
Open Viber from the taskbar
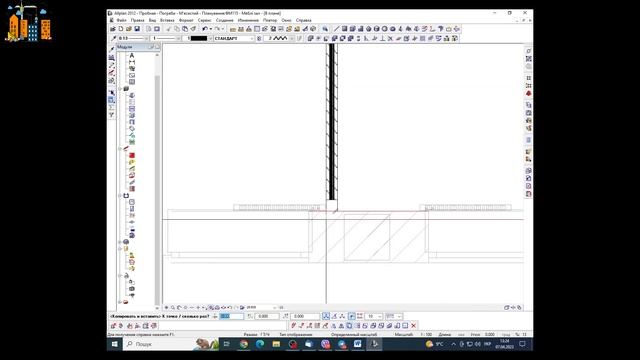(x=325, y=344)
